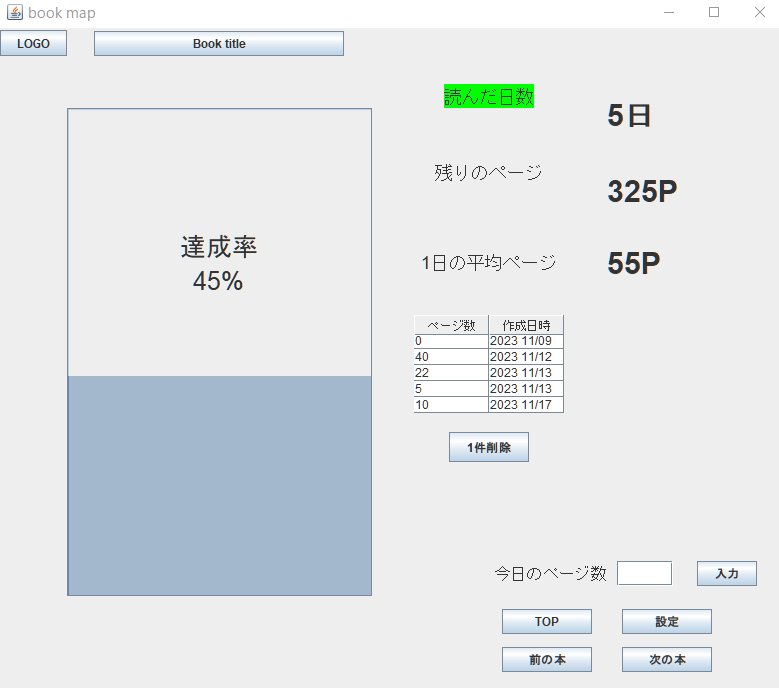Focus the 今日のページ数 input field
This screenshot has width=779, height=688.
click(644, 573)
